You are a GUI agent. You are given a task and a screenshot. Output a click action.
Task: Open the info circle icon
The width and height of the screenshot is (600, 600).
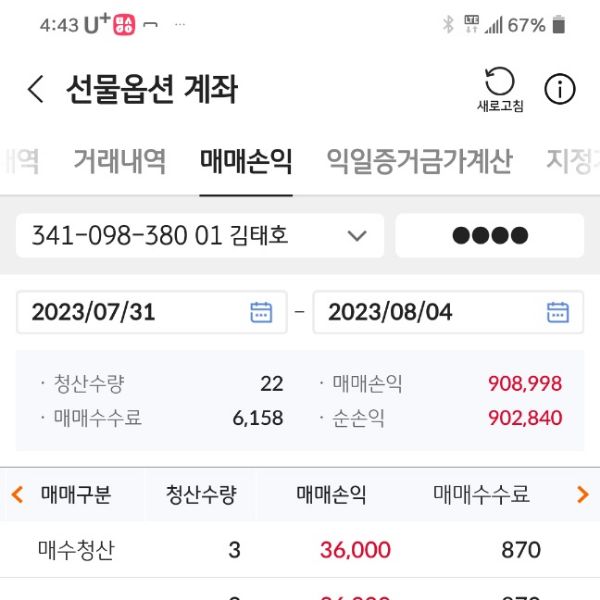pyautogui.click(x=559, y=89)
